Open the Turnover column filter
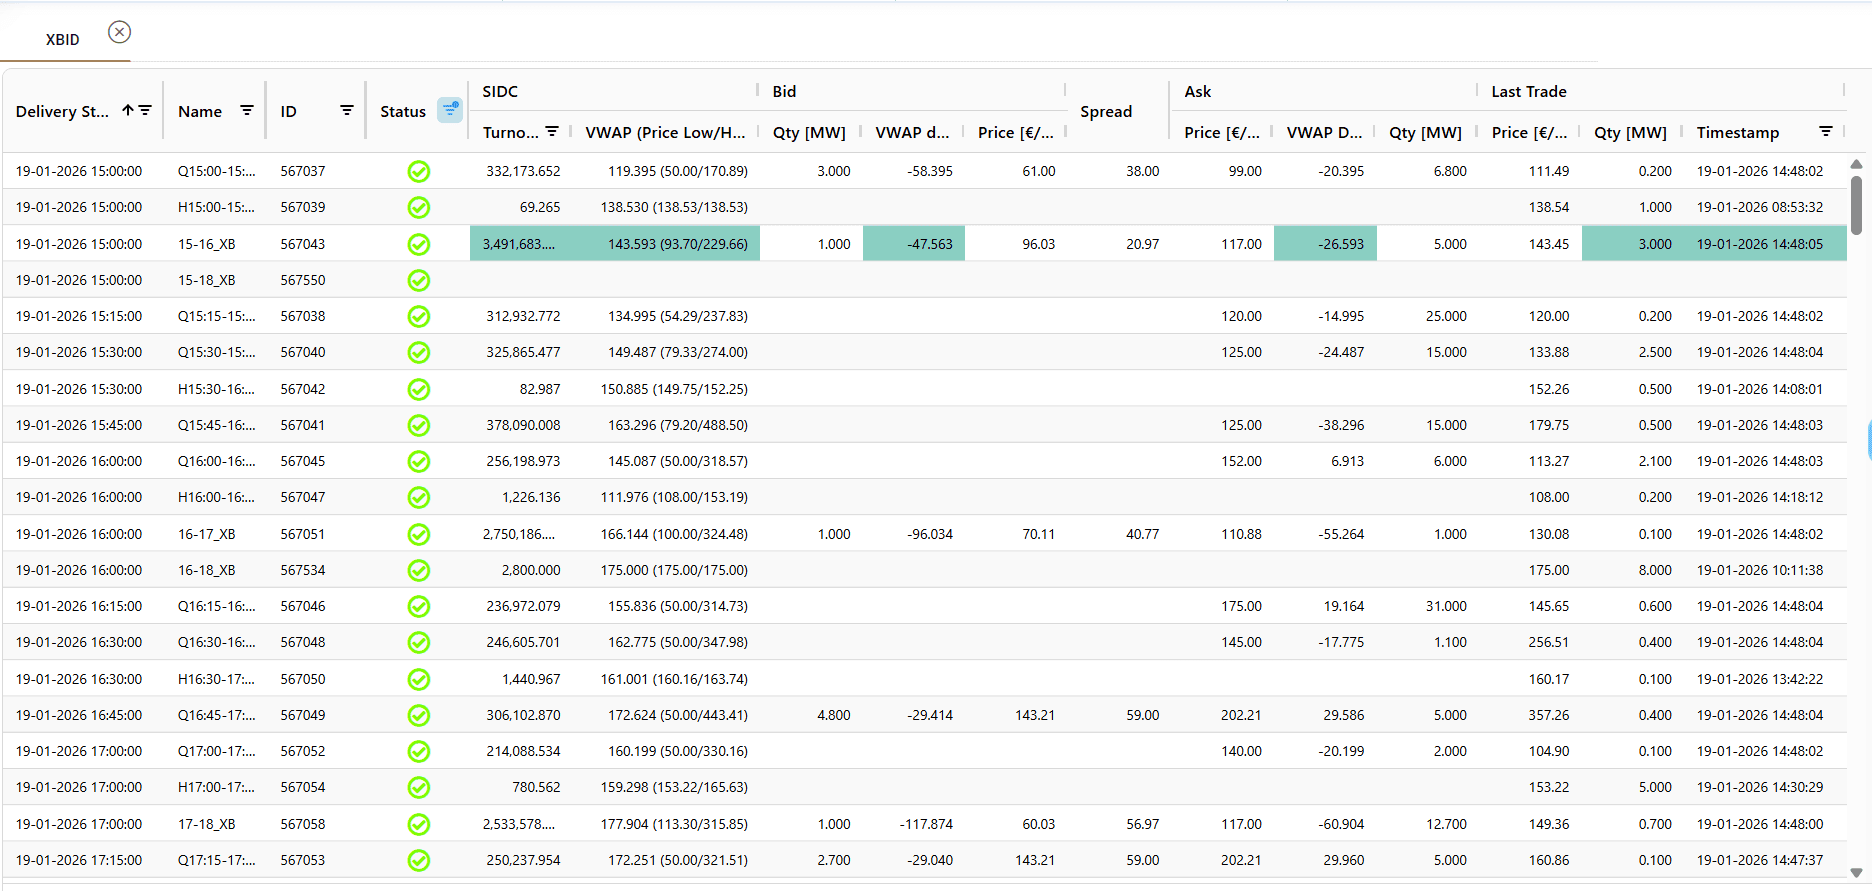Viewport: 1872px width, 891px height. coord(552,131)
